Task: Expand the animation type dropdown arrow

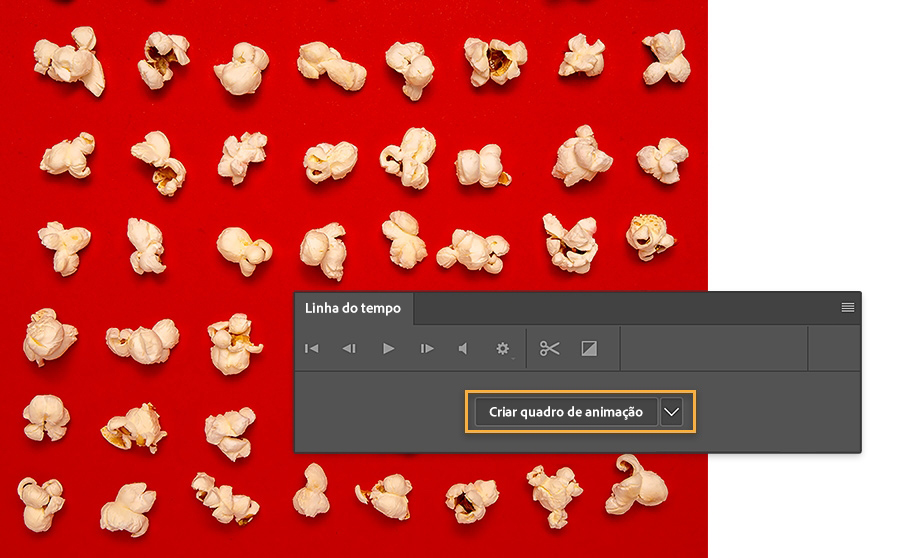Action: [x=672, y=412]
